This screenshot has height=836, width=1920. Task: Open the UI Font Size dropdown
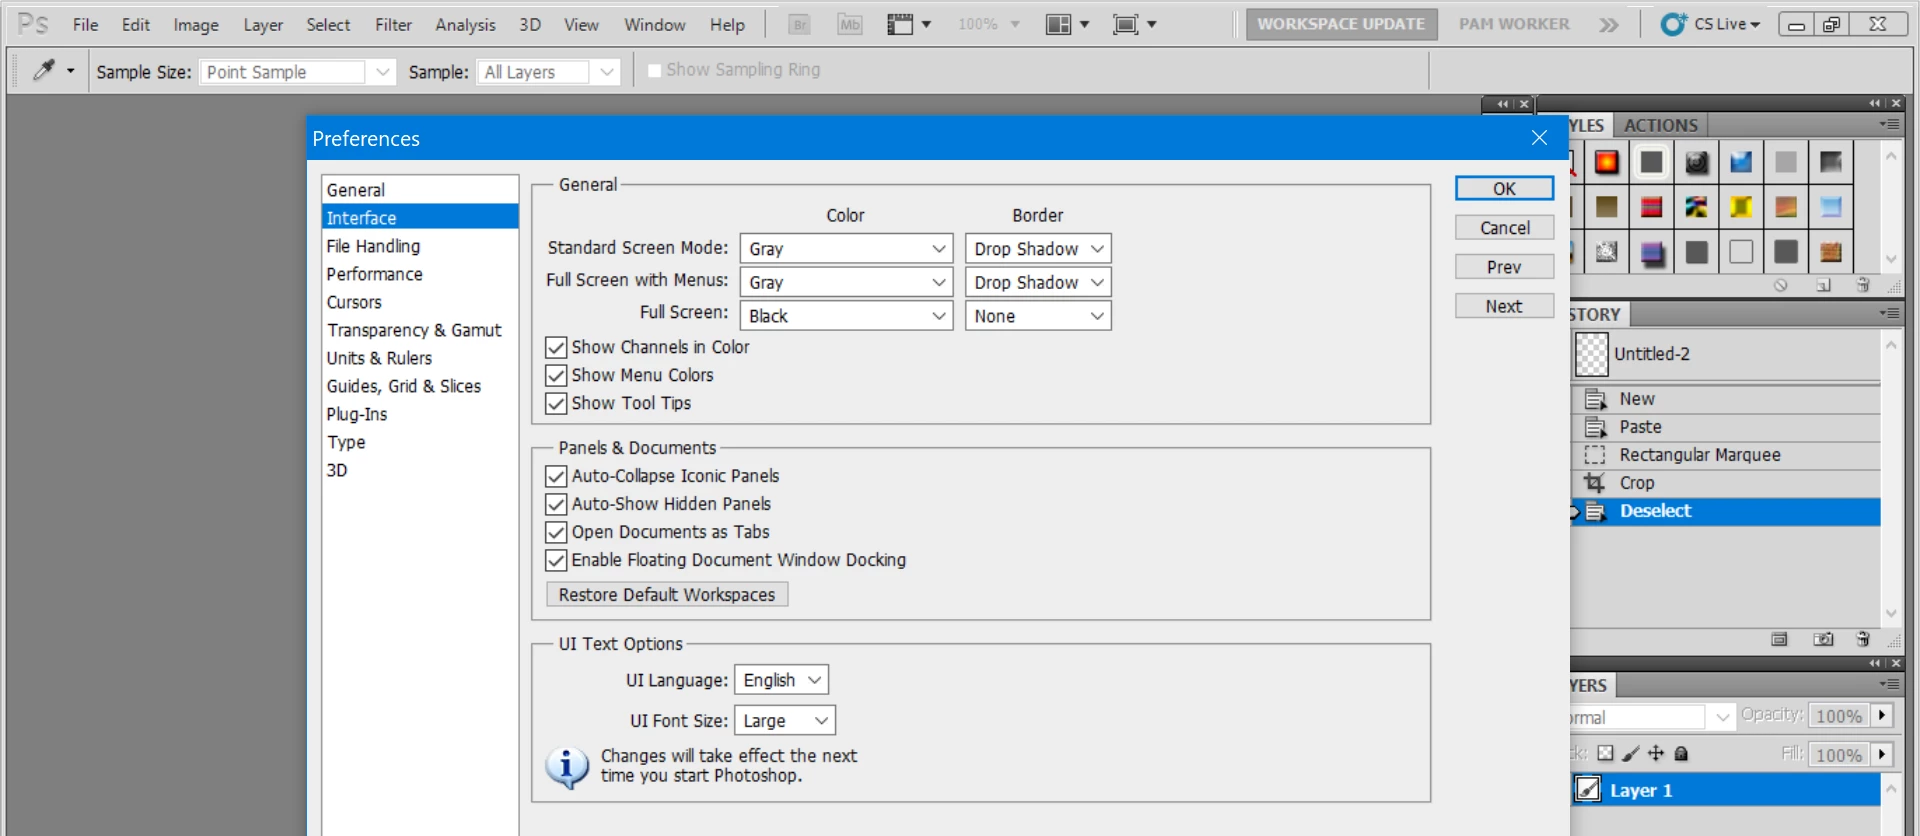(x=785, y=720)
